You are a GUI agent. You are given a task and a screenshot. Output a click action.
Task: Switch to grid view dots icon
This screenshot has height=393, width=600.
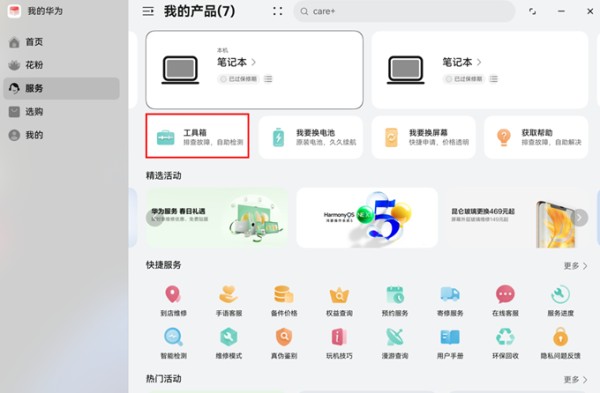coord(278,11)
